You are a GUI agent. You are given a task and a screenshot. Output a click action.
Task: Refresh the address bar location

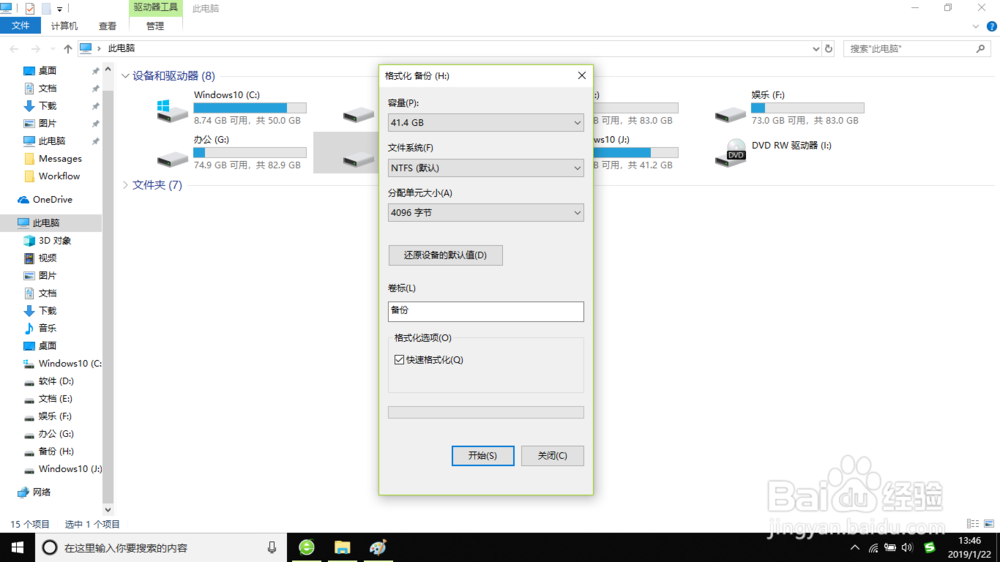(828, 48)
